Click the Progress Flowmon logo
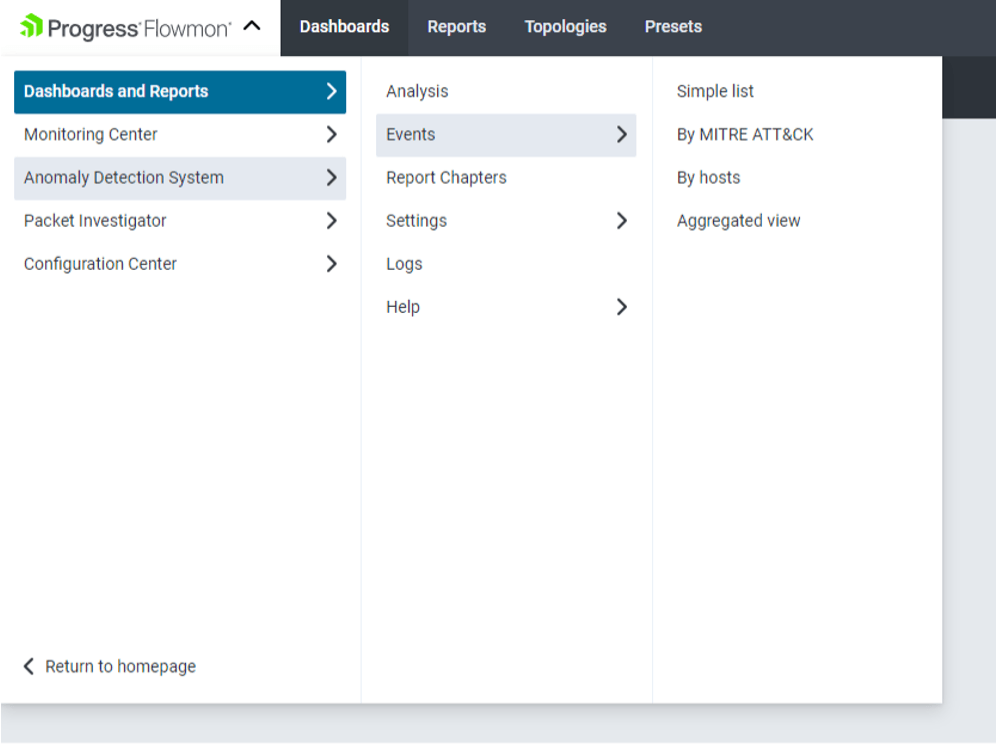The height and width of the screenshot is (747, 996). [125, 28]
